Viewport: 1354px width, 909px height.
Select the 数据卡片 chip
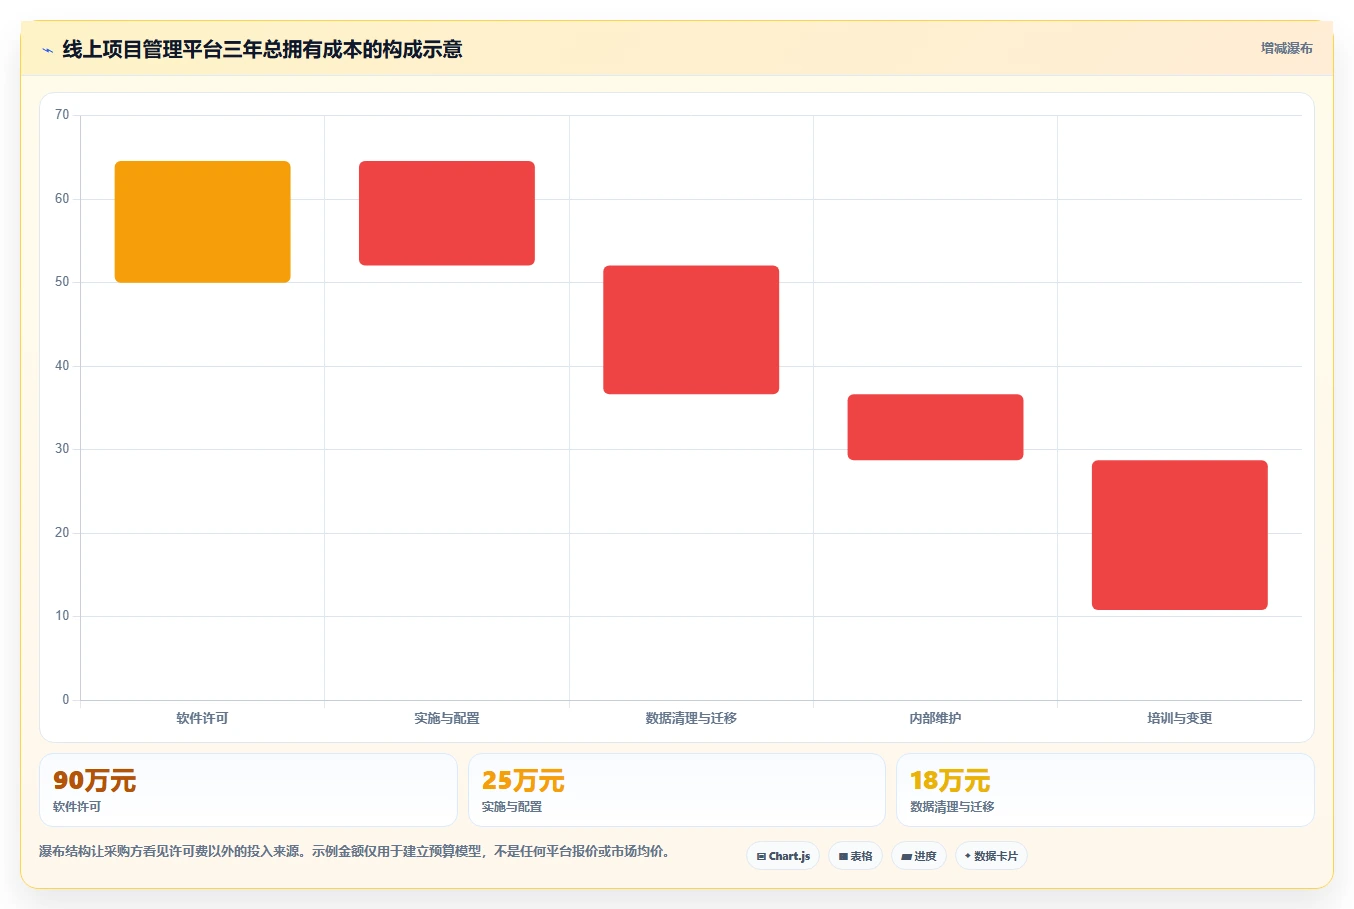(x=991, y=856)
